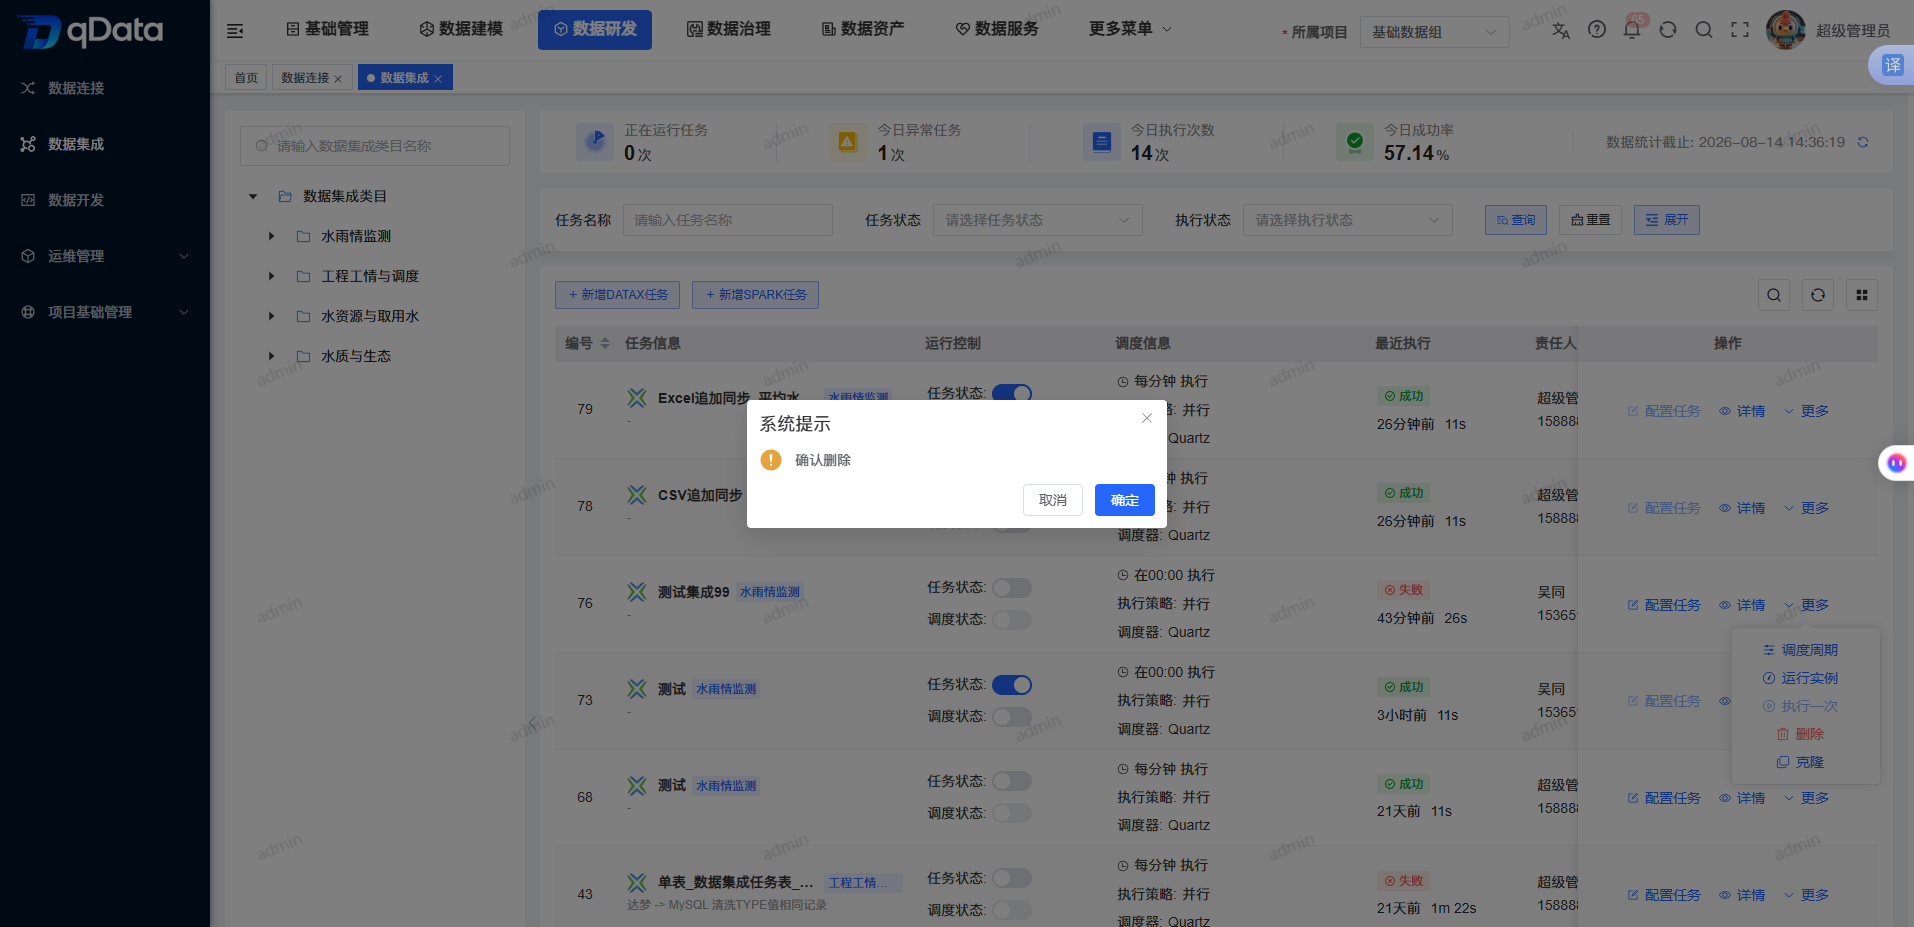Click table search toggle icon
1914x927 pixels.
pos(1774,295)
